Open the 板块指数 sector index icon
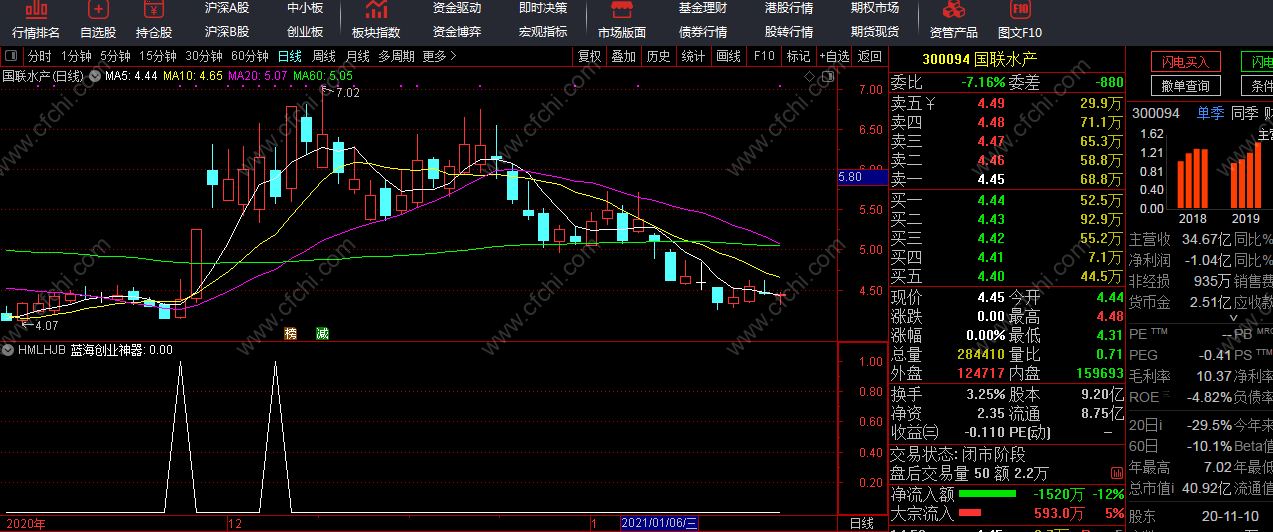The width and height of the screenshot is (1273, 532). (x=376, y=20)
